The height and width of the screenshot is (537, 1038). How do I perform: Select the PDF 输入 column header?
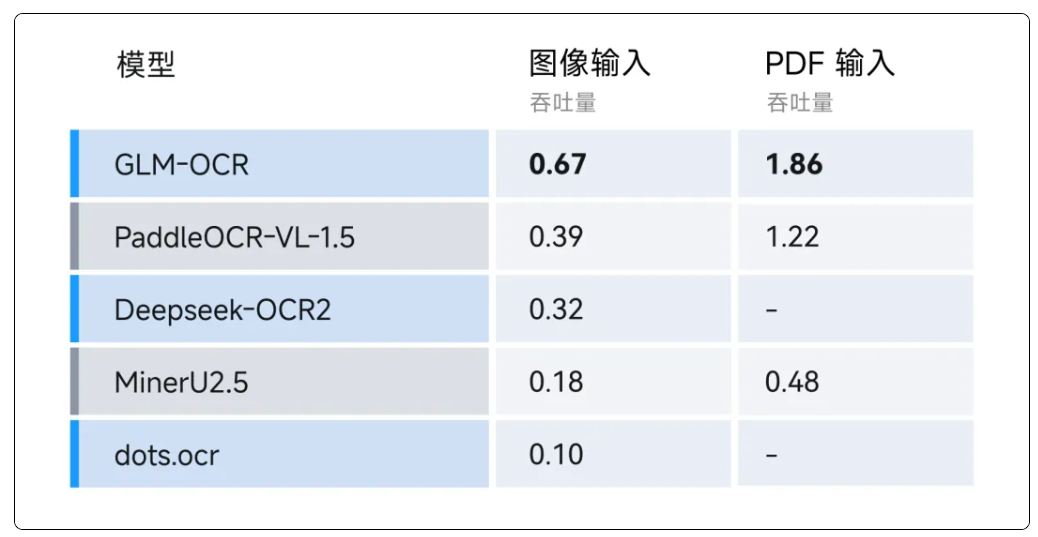829,64
